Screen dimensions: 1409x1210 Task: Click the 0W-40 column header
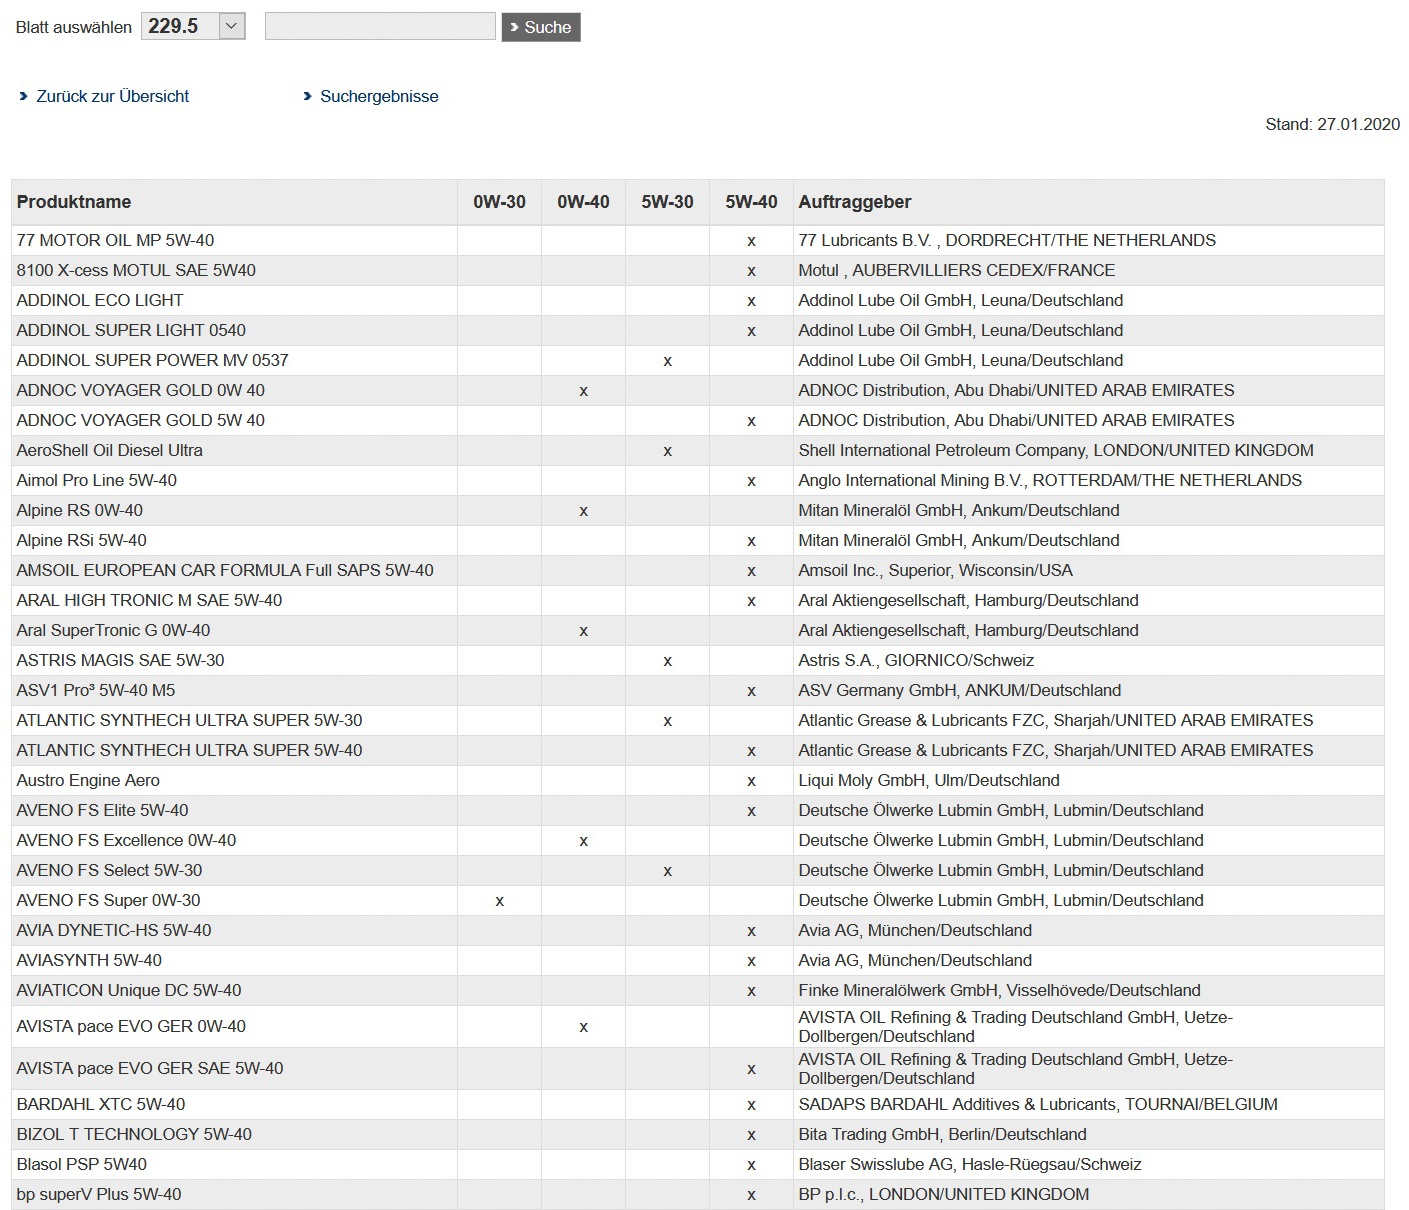(583, 202)
